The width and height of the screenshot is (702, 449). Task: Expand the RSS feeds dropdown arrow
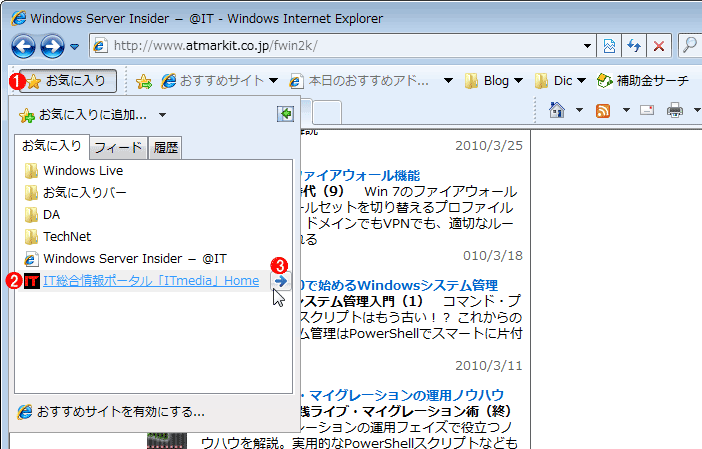[x=626, y=110]
